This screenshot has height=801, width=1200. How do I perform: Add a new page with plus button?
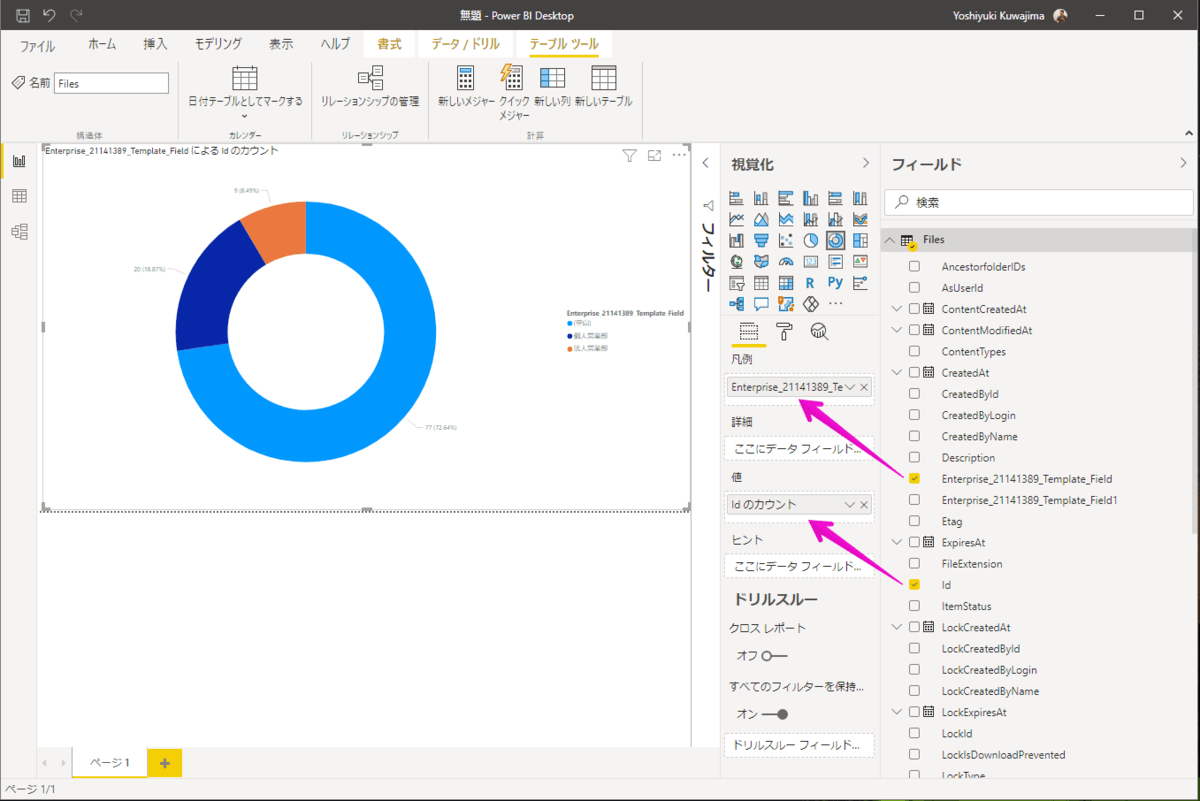[x=164, y=763]
